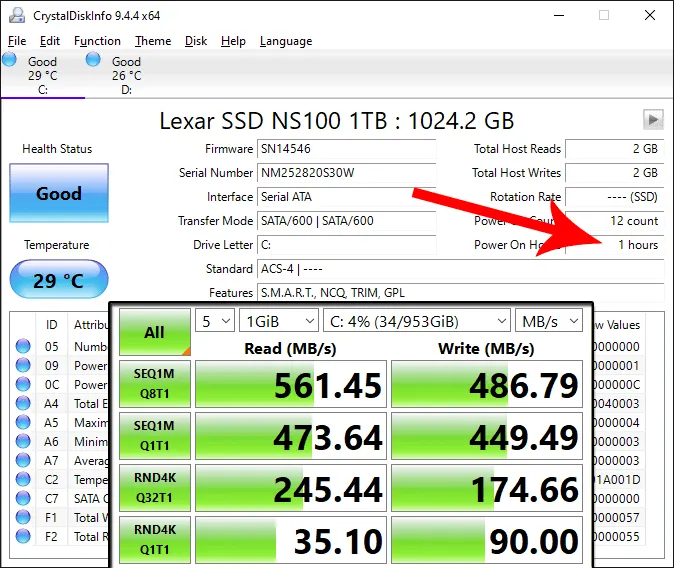Screen dimensions: 674x568
Task: Run the SEQ1M Q8T1 test
Action: tap(155, 384)
